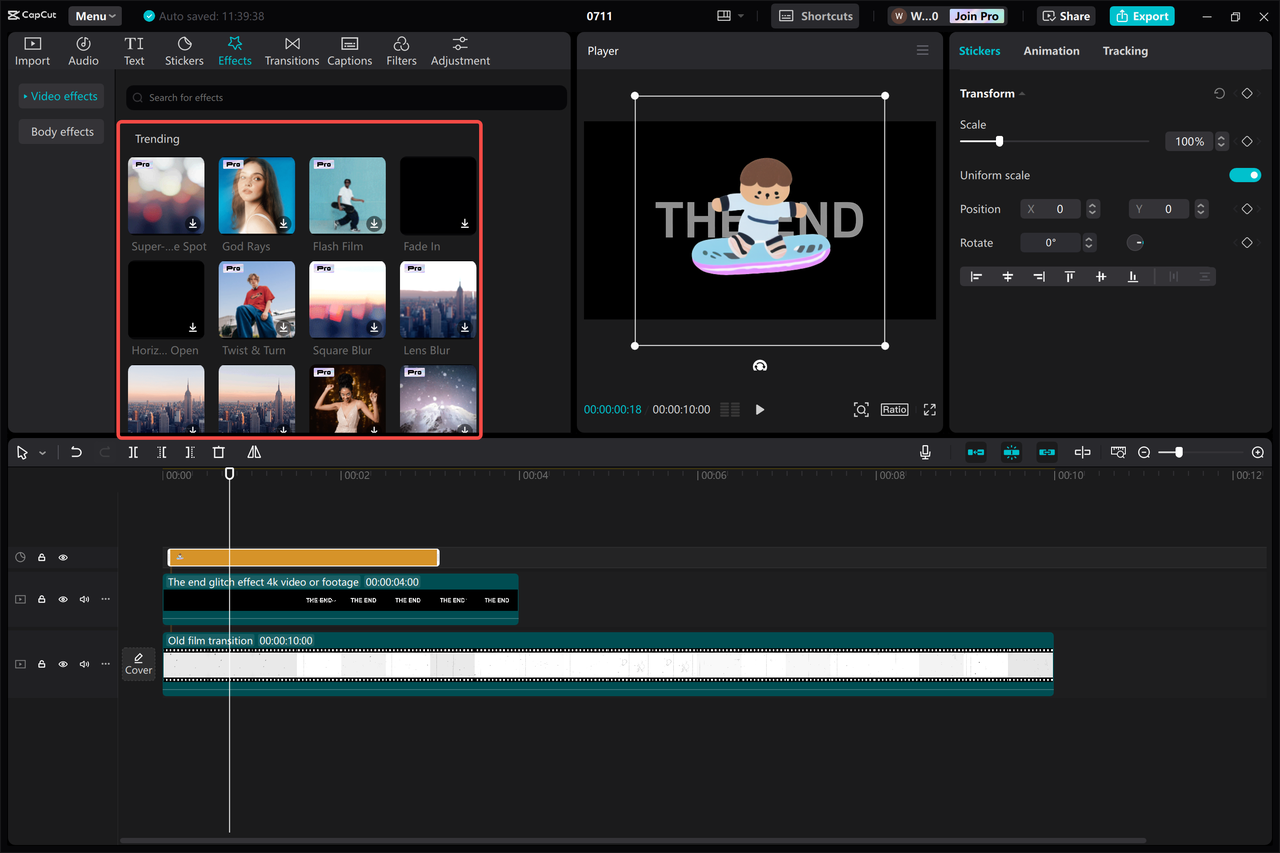Click Join Pro button
This screenshot has height=853, width=1280.
point(977,16)
